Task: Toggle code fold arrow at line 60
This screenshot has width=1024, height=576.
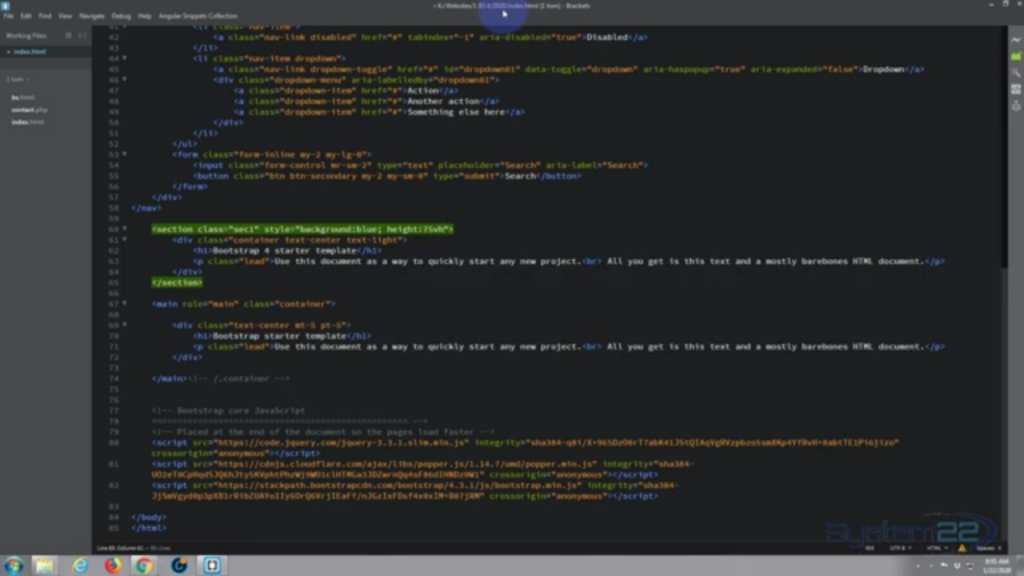Action: pyautogui.click(x=124, y=229)
